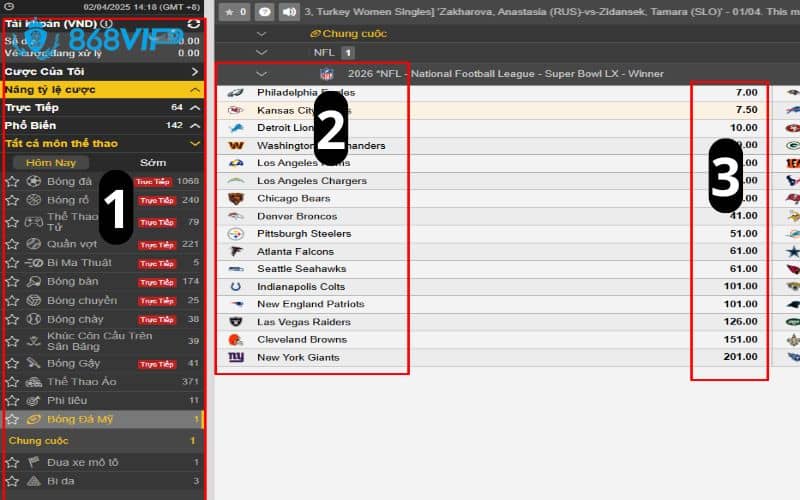Favorite the Bóng rổ star
This screenshot has height=500, width=800.
pos(12,200)
